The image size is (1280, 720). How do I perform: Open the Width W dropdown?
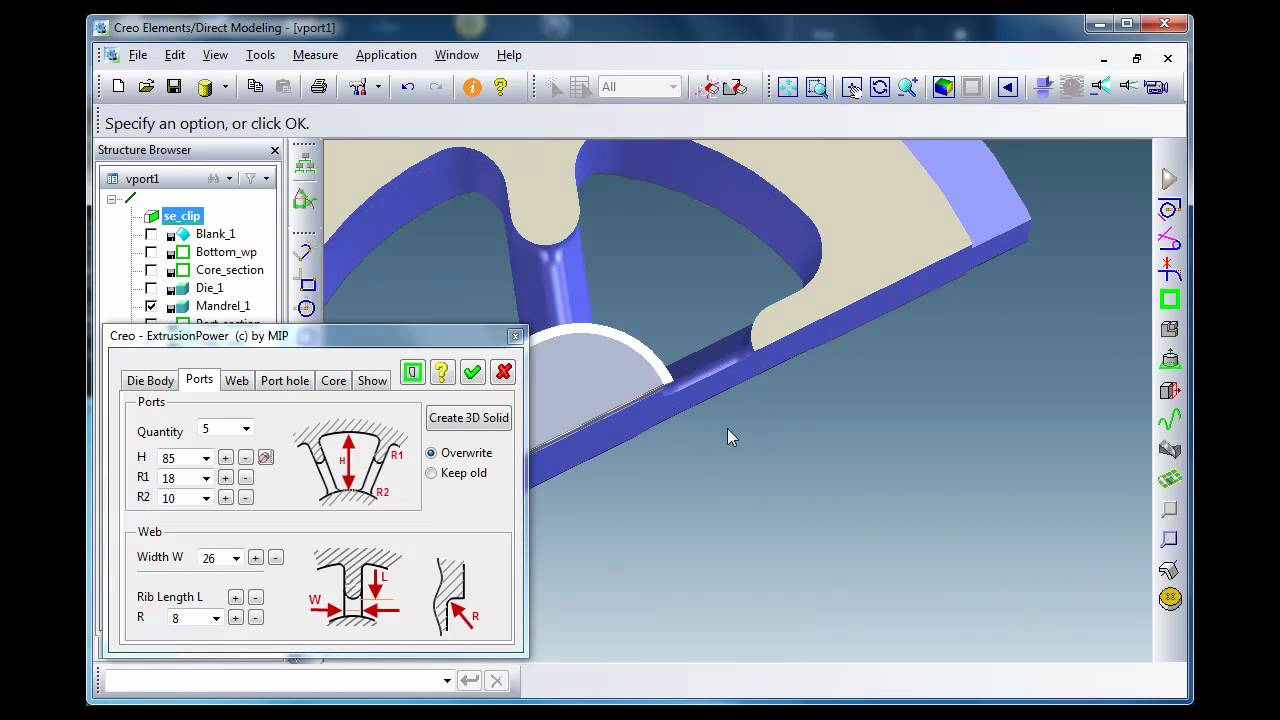(236, 558)
